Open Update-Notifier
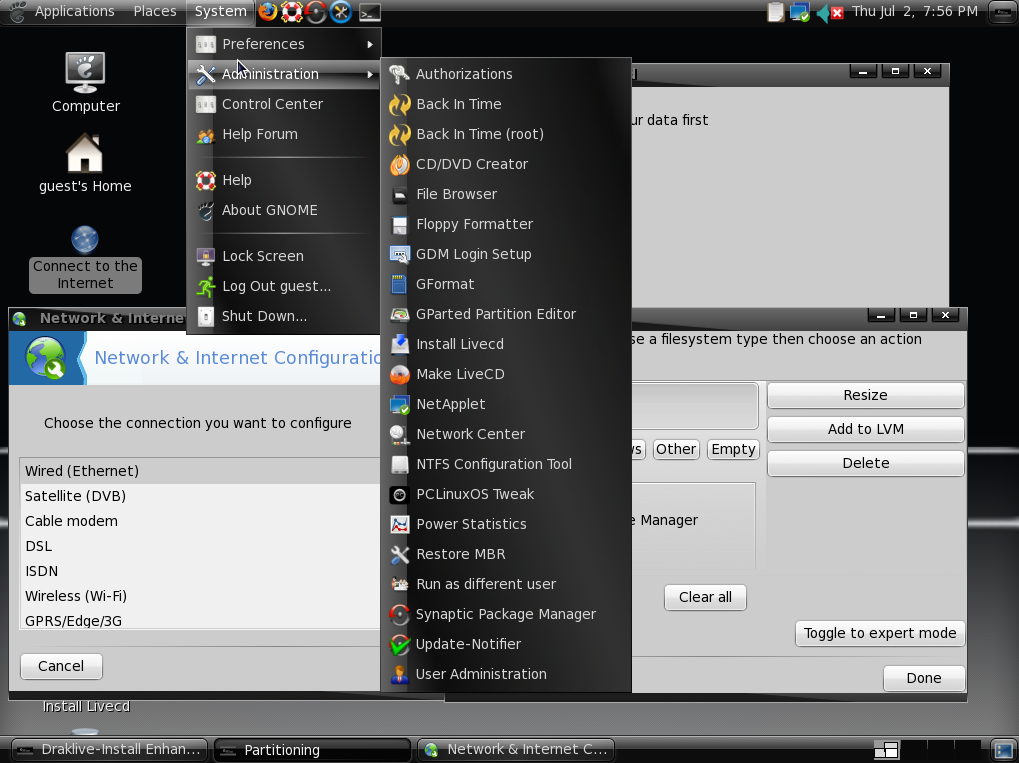Viewport: 1019px width, 763px height. 506,644
